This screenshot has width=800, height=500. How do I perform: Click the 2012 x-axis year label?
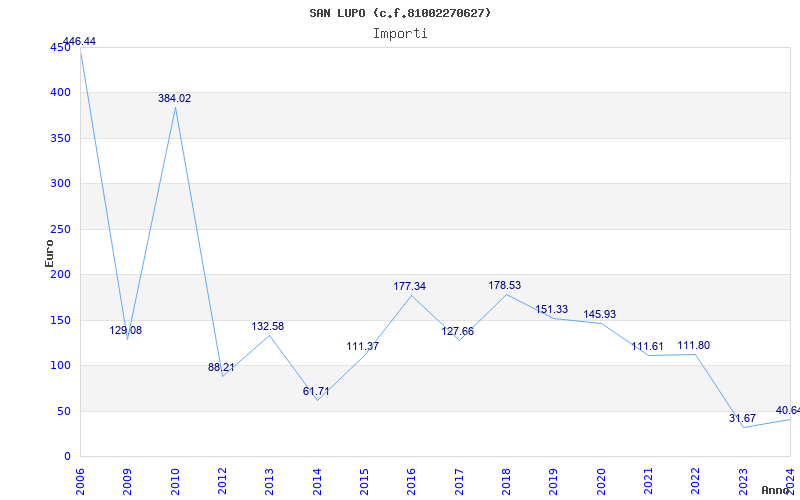pos(222,482)
